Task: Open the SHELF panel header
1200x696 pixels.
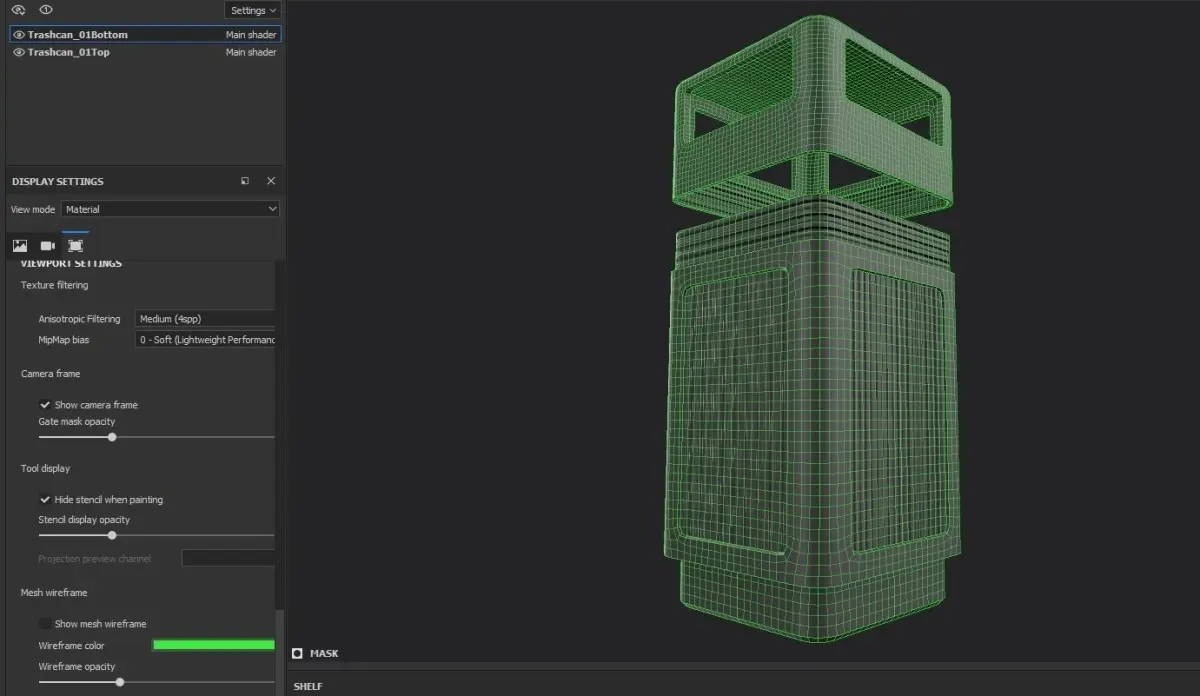Action: pos(308,686)
